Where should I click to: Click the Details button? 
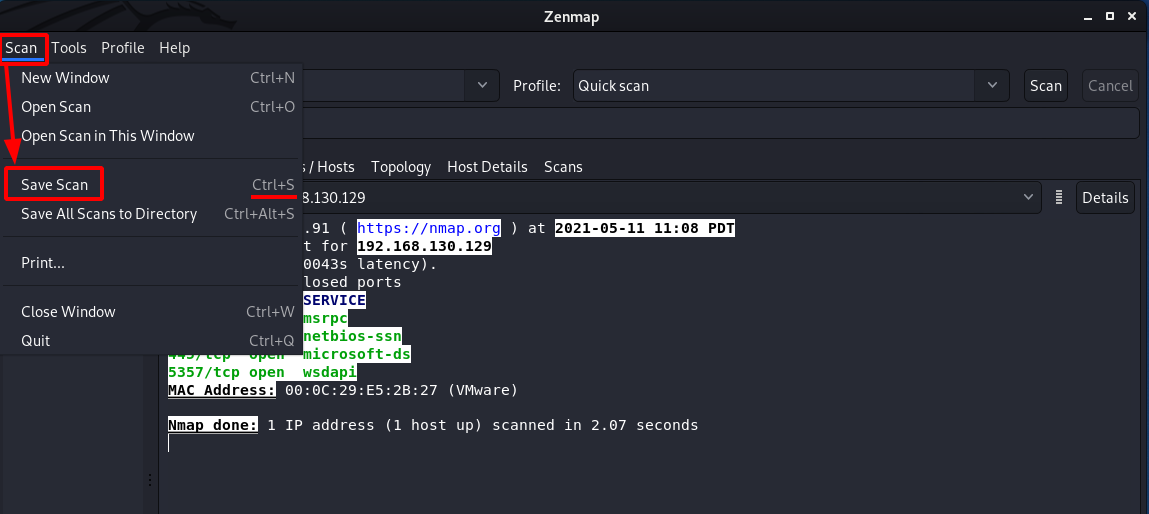point(1105,198)
